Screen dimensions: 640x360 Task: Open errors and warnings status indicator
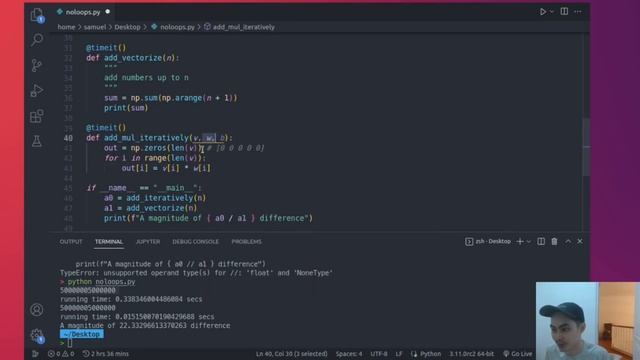pyautogui.click(x=61, y=354)
